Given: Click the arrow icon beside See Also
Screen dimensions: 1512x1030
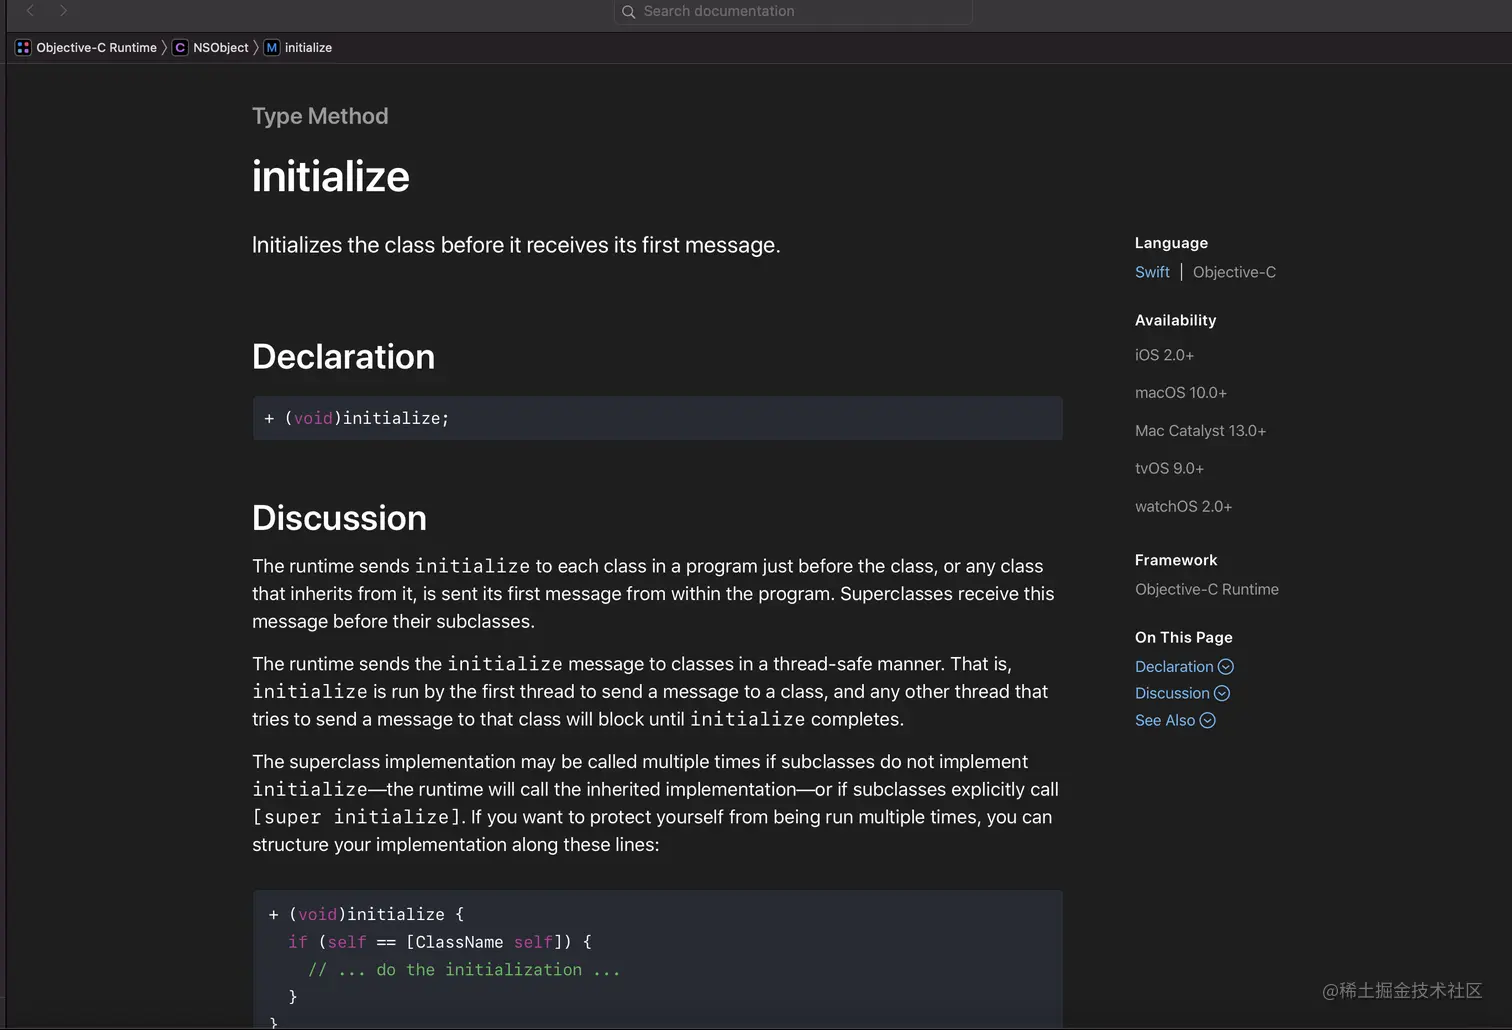Looking at the screenshot, I should click(x=1208, y=721).
